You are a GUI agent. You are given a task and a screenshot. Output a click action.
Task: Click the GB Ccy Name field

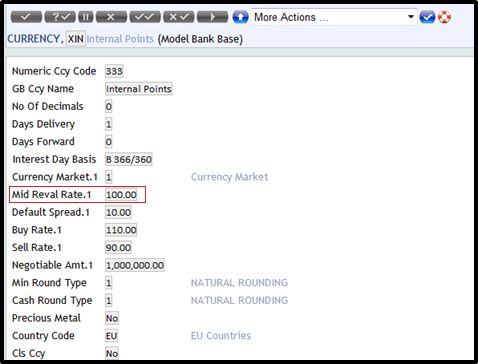tap(139, 89)
